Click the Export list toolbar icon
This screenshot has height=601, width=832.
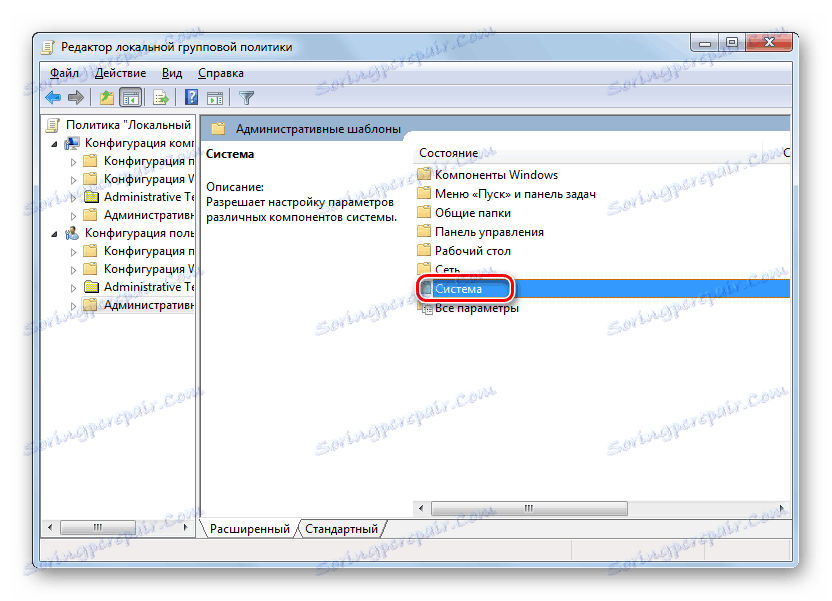pyautogui.click(x=160, y=98)
